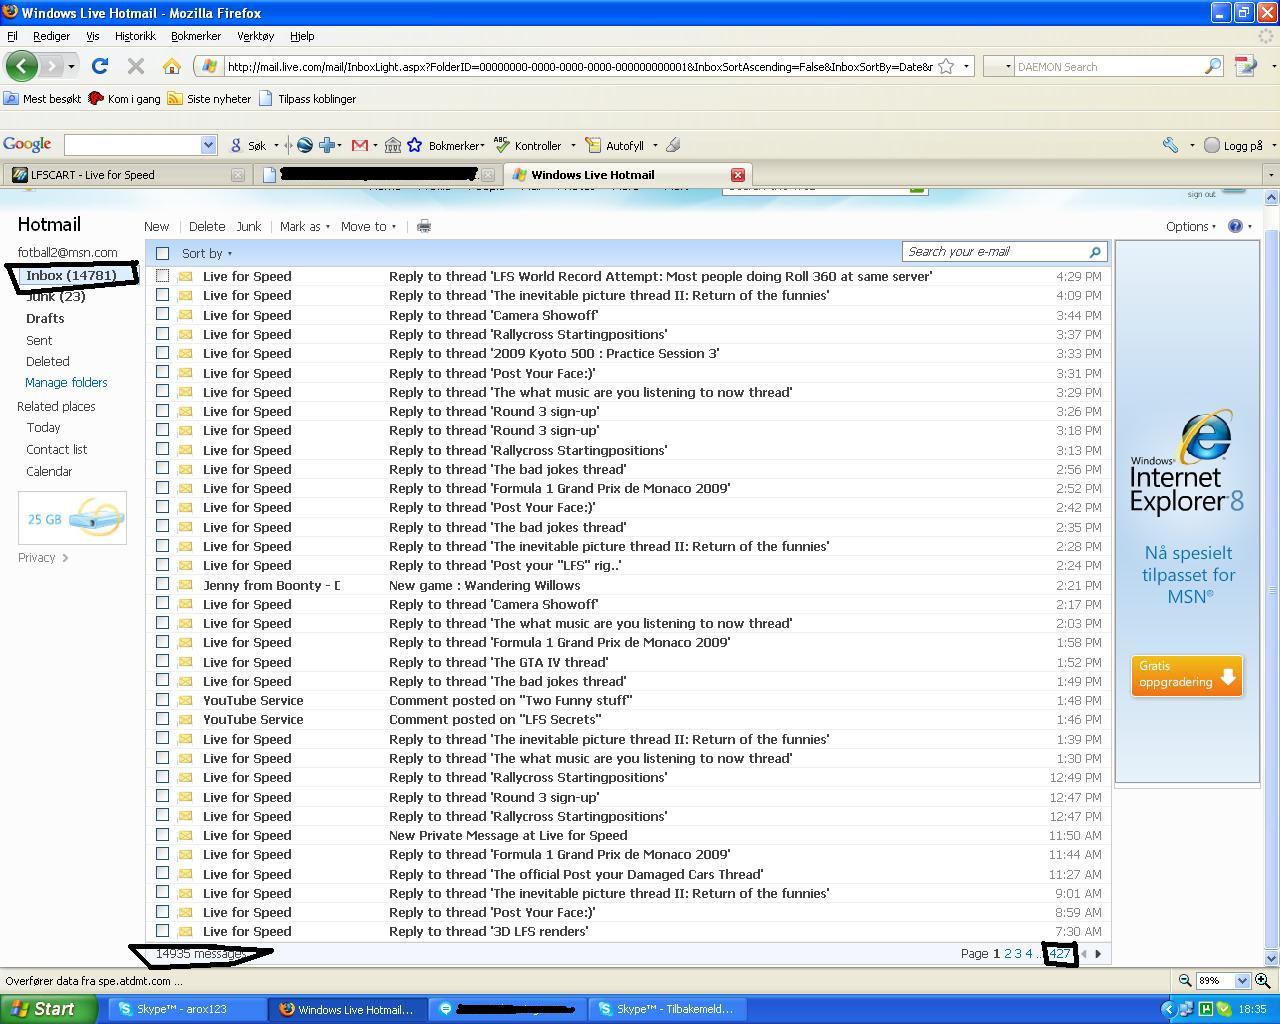Screen dimensions: 1280x1024
Task: Go to the Firefox home icon
Action: [x=172, y=66]
